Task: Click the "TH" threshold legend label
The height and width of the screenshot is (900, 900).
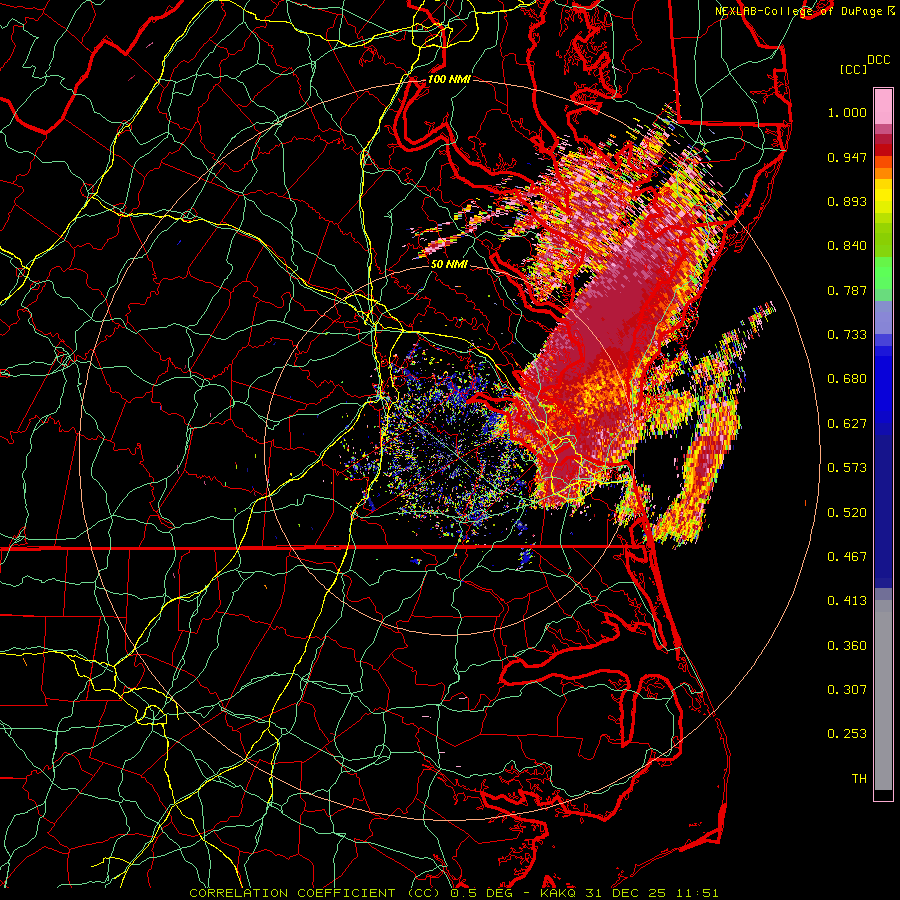Action: (x=859, y=779)
